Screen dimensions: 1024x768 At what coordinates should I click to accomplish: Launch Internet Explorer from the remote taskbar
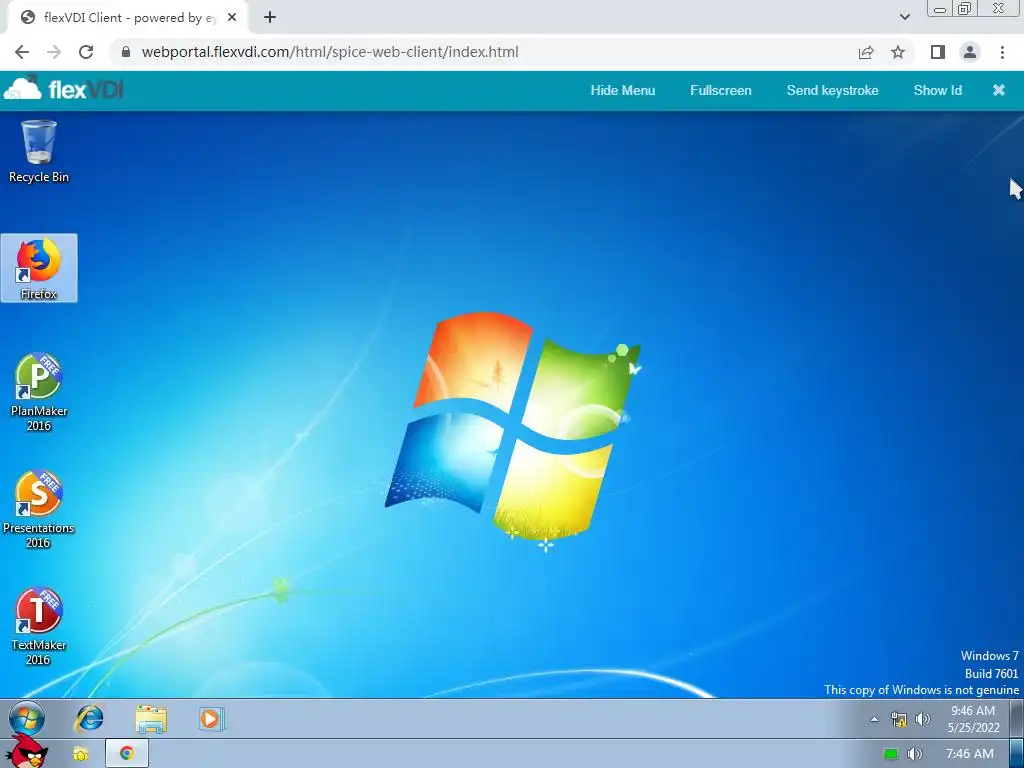tap(89, 719)
